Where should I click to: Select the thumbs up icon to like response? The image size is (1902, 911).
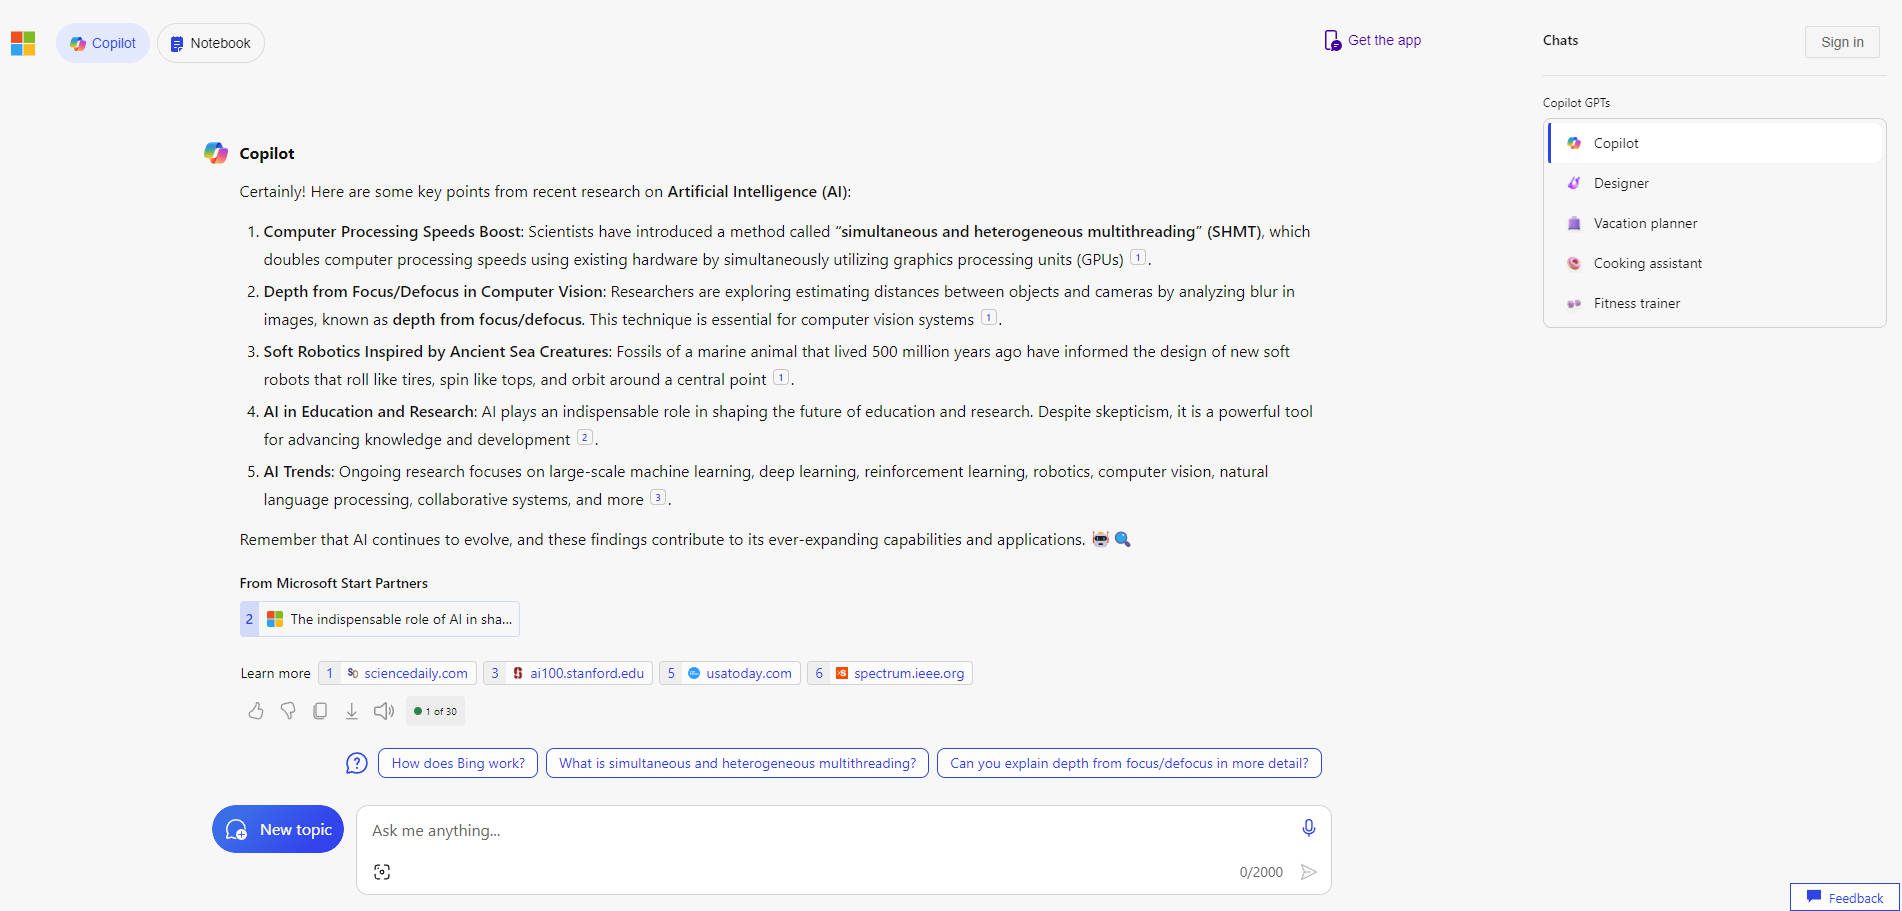click(x=256, y=710)
